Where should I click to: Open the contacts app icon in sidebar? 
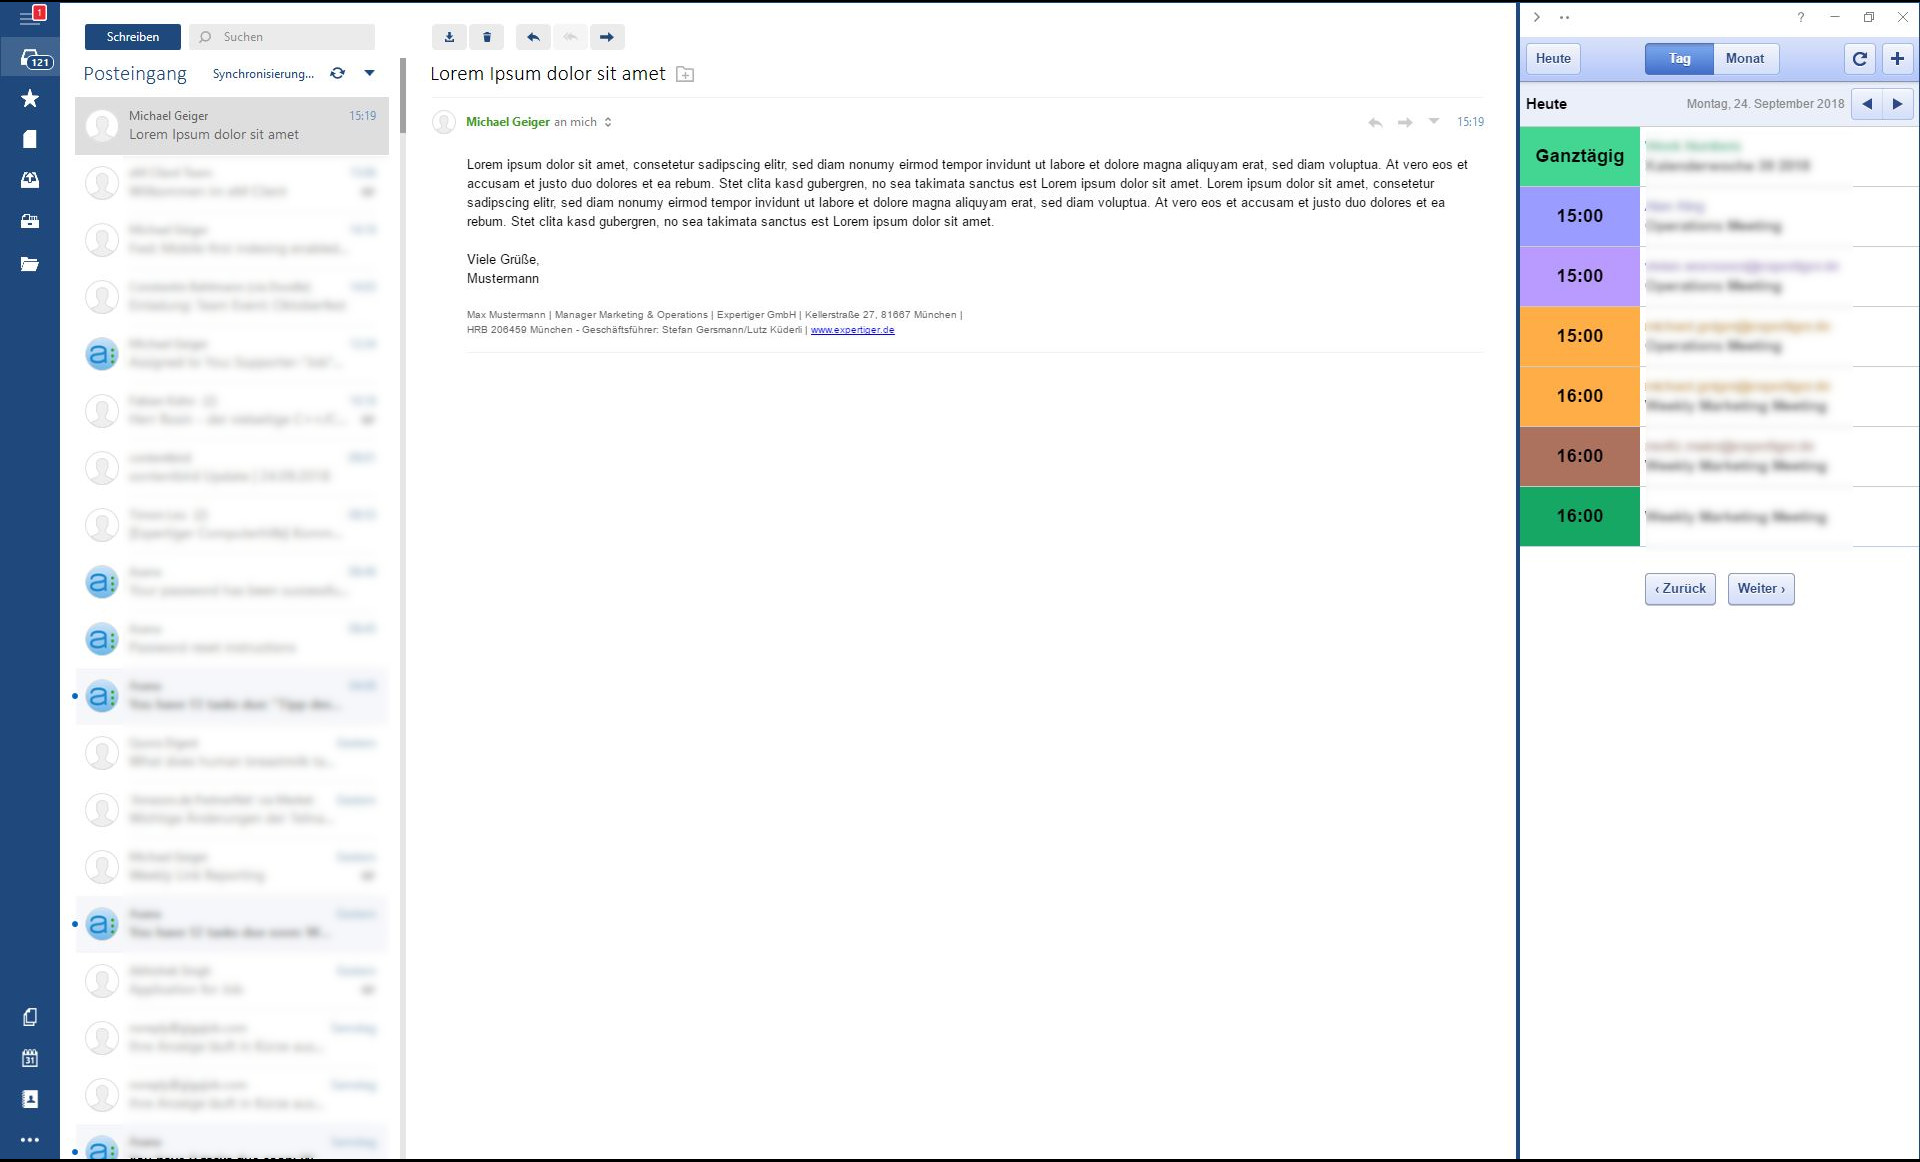[30, 1099]
